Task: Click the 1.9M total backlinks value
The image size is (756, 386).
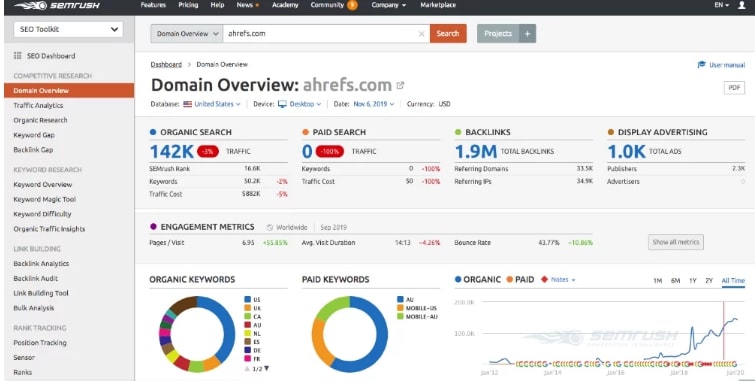Action: [475, 152]
